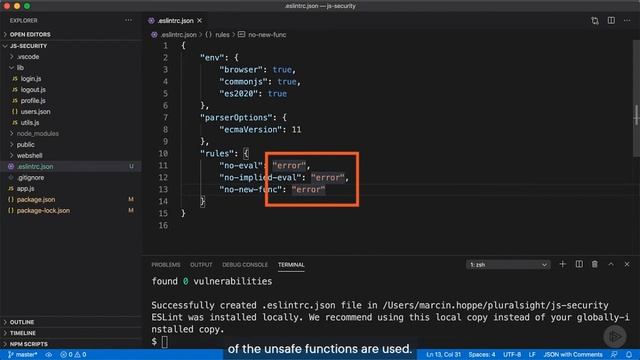Open notifications bell in status bar
The image size is (640, 360).
pos(629,355)
